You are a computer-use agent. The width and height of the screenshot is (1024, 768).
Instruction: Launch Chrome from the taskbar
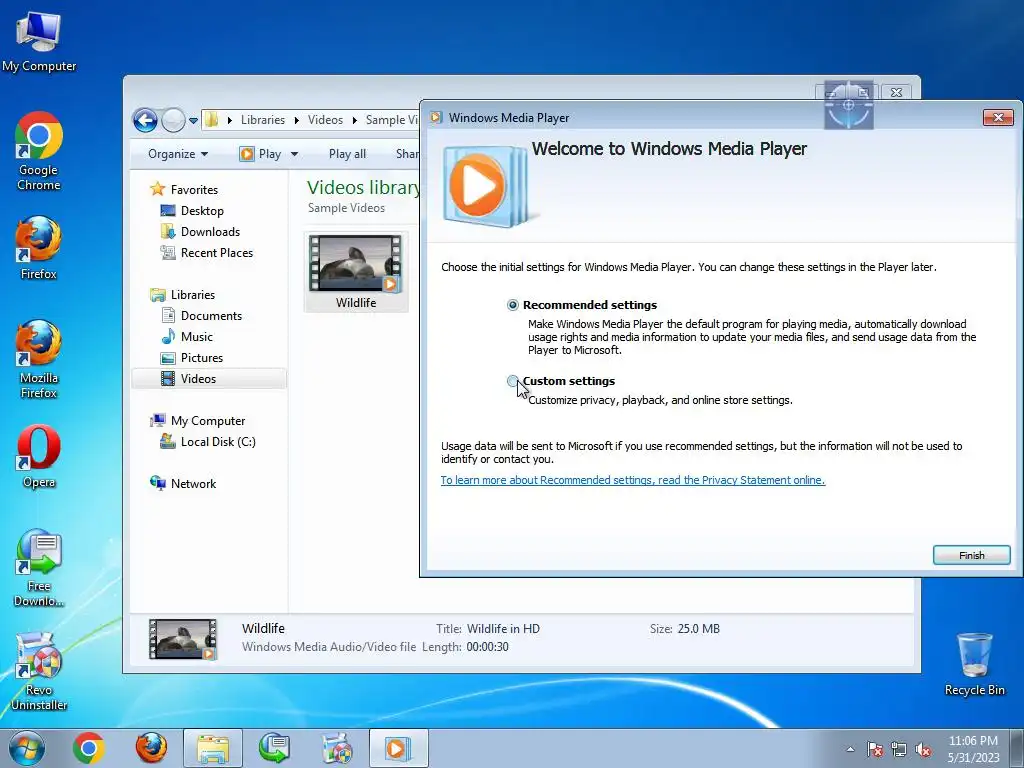(89, 748)
